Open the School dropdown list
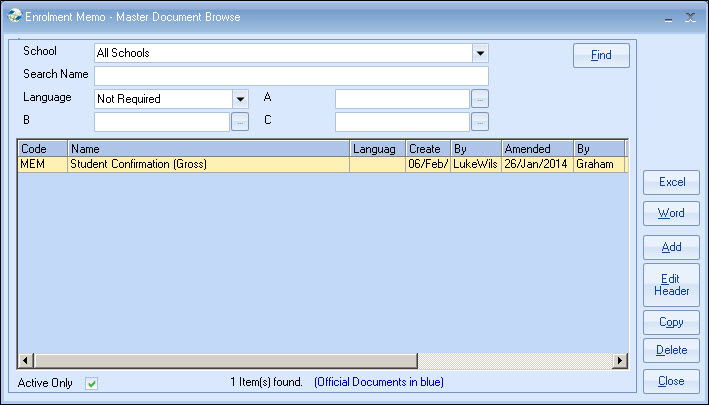Image resolution: width=709 pixels, height=405 pixels. tap(480, 53)
